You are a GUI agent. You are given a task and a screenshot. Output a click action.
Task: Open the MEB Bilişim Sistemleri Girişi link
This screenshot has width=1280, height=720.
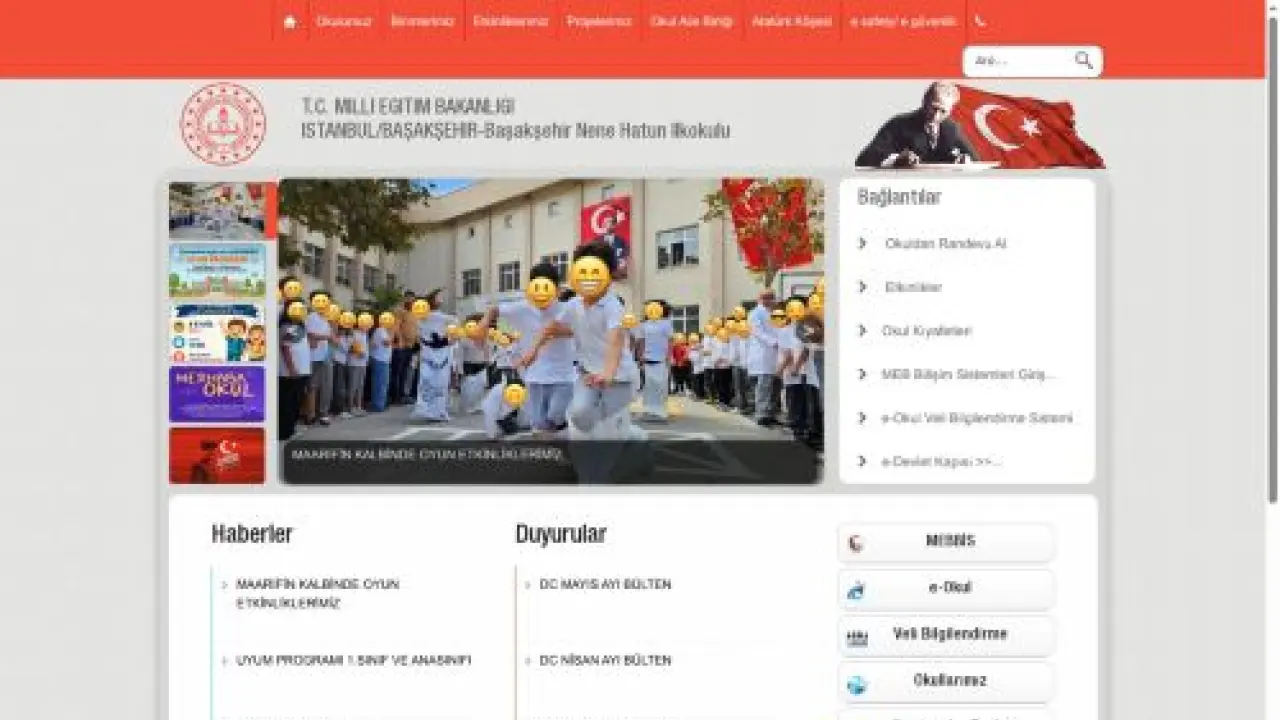coord(968,375)
